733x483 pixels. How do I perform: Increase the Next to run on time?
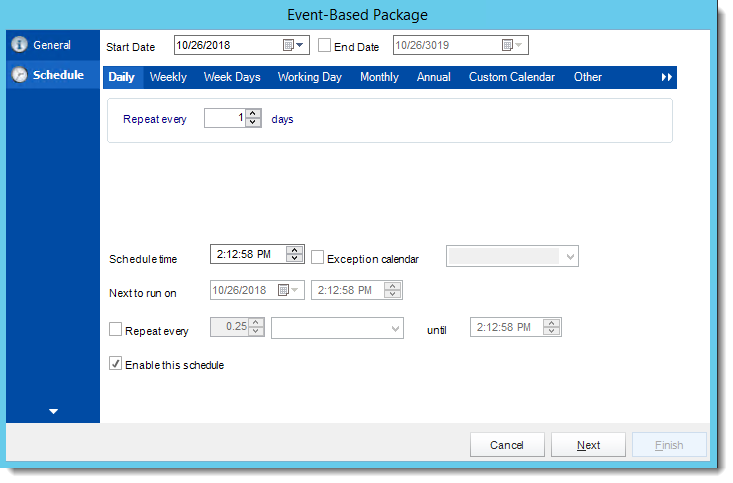(x=392, y=286)
